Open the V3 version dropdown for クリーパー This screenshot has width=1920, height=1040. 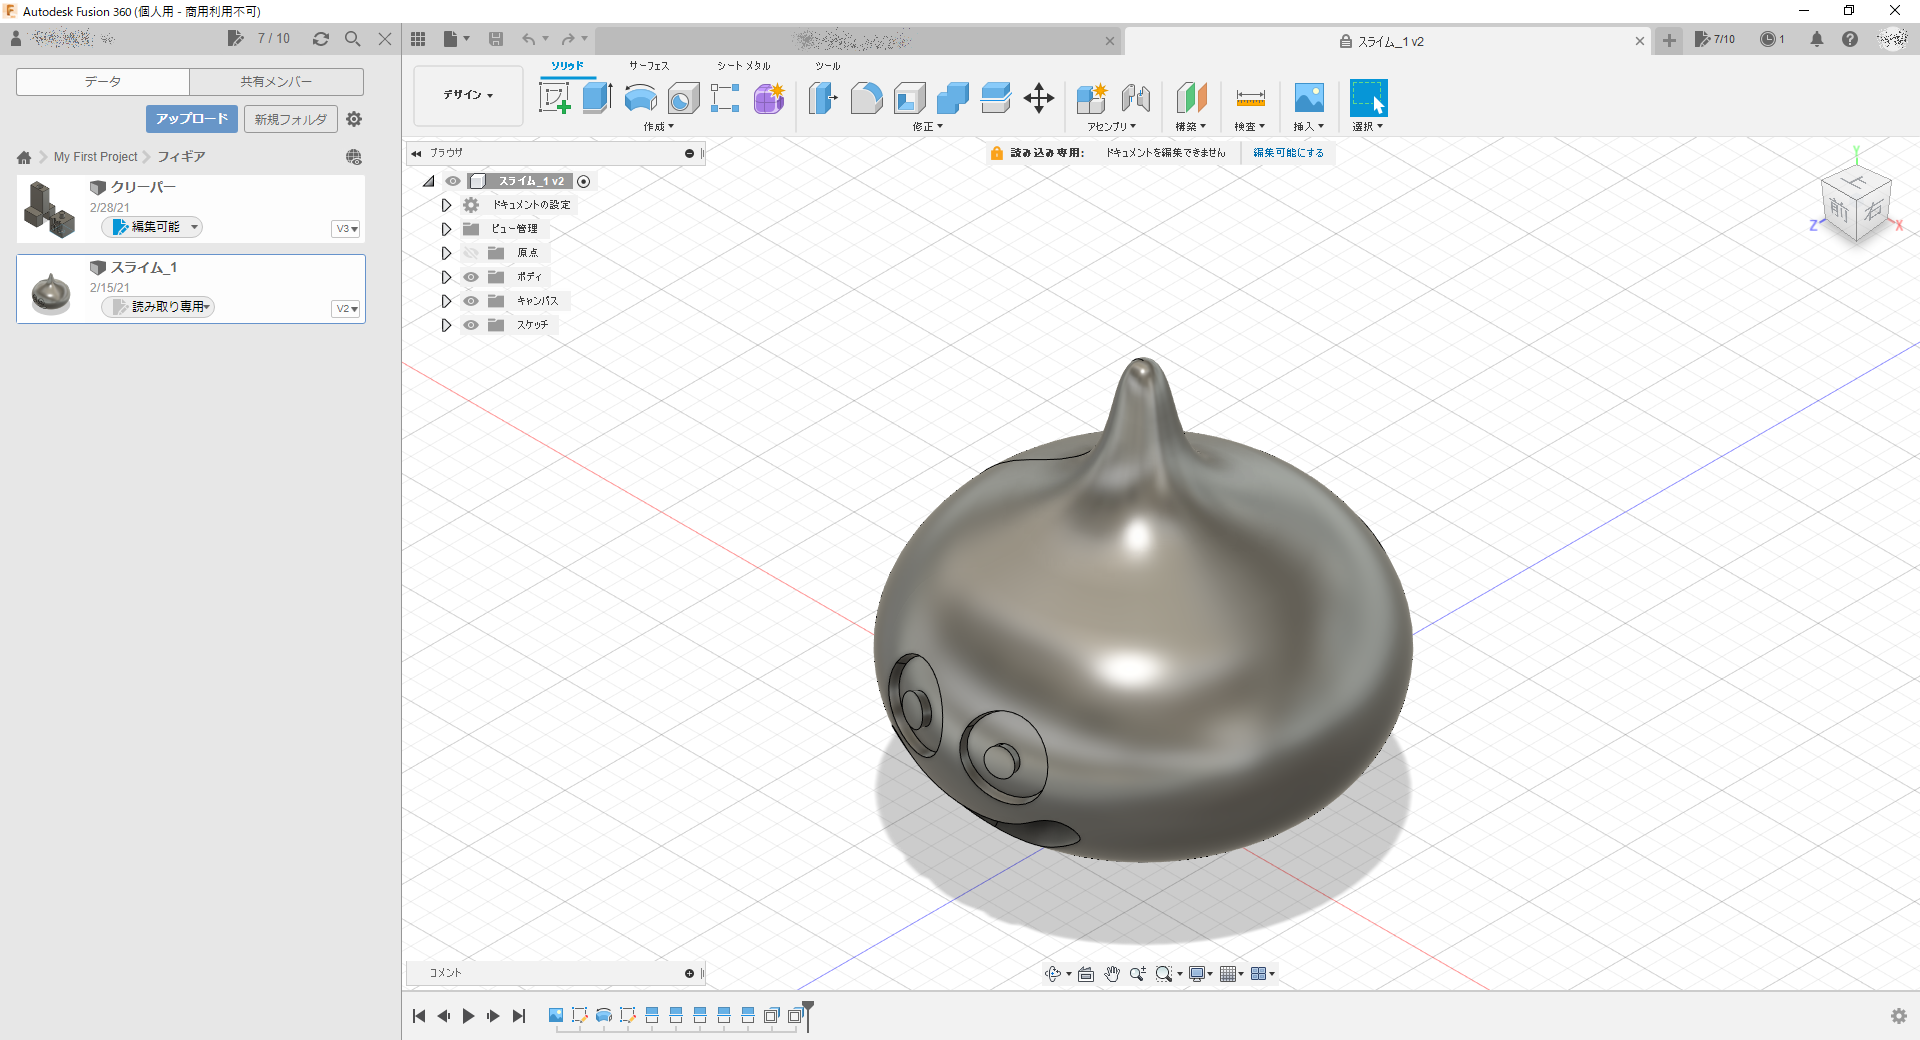(346, 229)
